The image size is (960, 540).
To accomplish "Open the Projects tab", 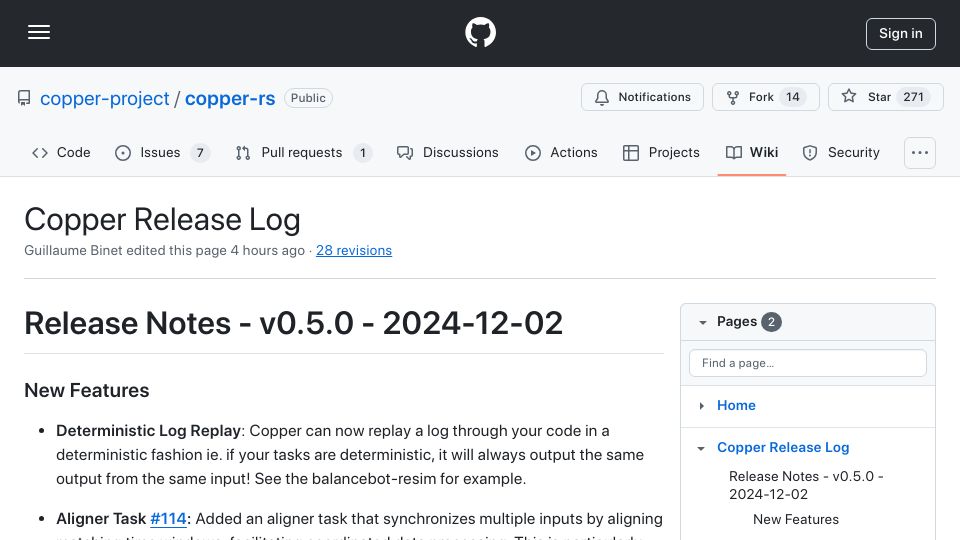I will tap(661, 152).
